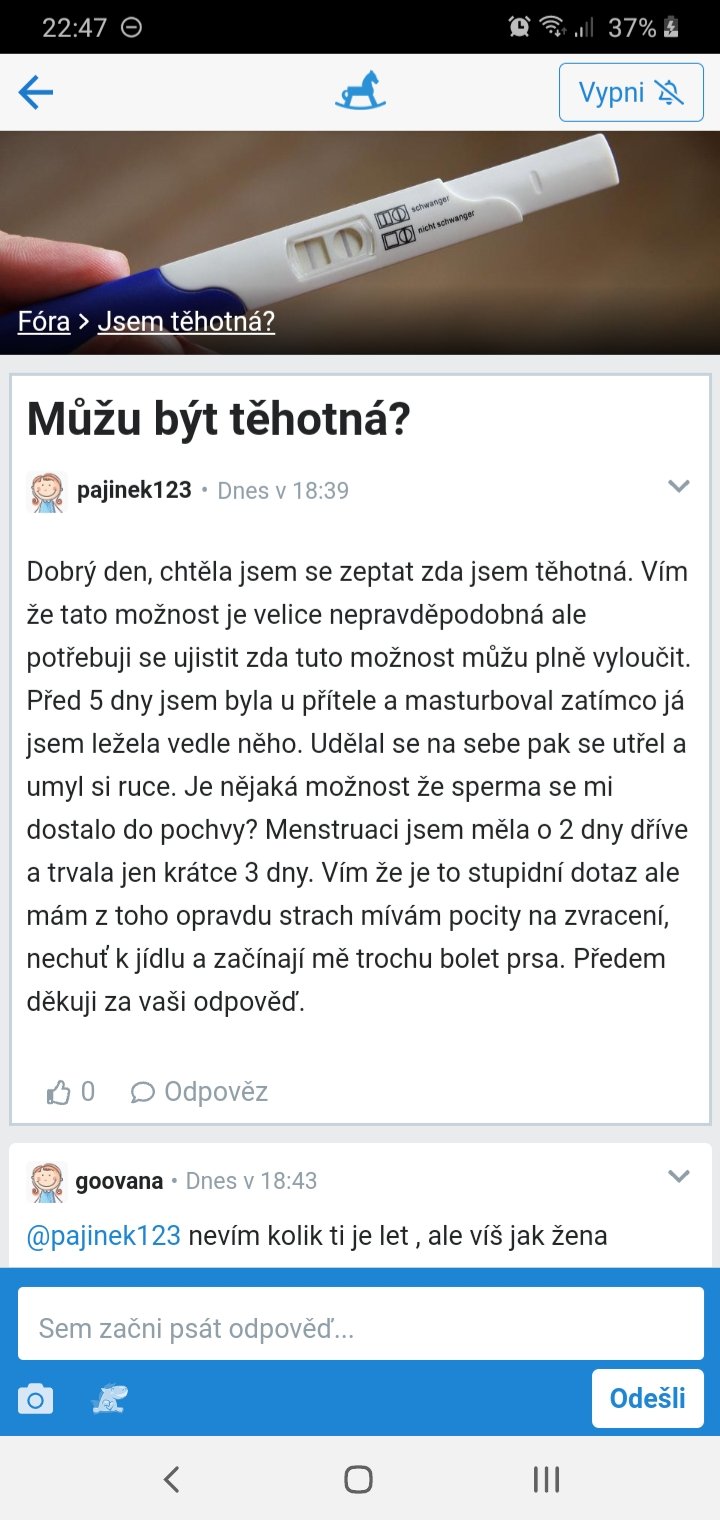Open pajinek123's avatar
This screenshot has height=1520, width=720.
(x=46, y=492)
